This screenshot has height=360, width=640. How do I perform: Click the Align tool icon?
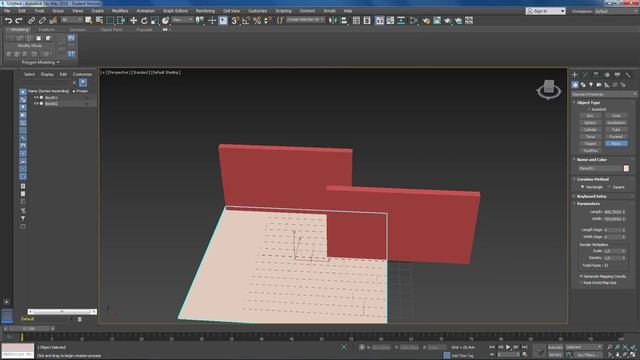(344, 20)
